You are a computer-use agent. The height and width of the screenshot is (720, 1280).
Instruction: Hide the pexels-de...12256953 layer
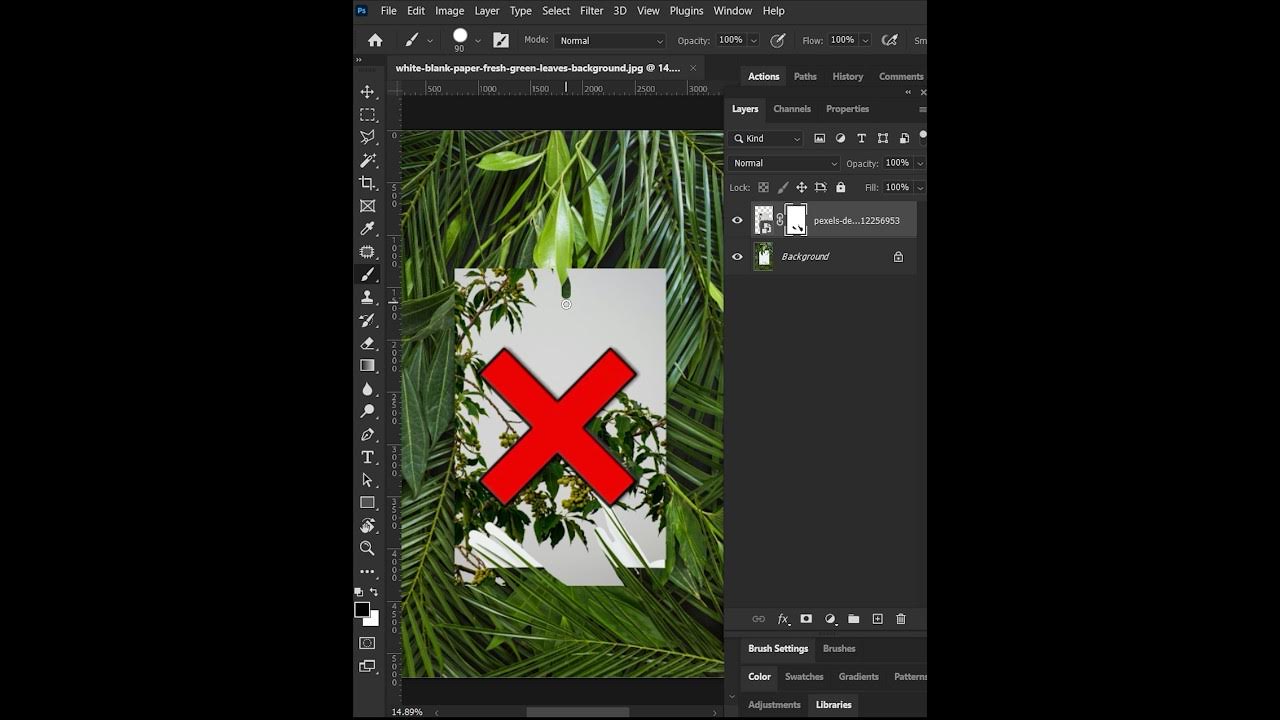pos(737,220)
